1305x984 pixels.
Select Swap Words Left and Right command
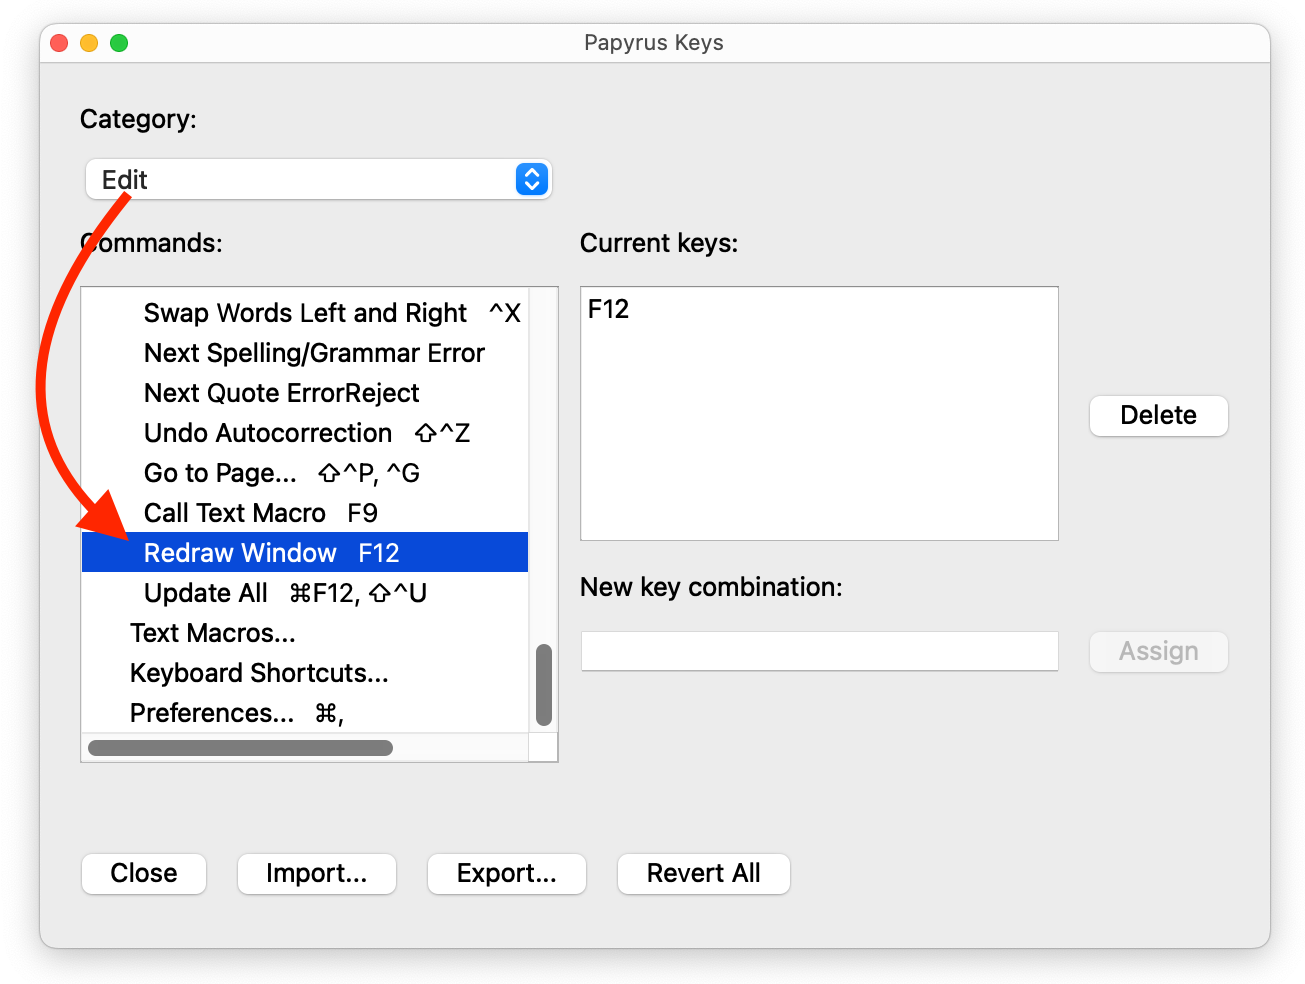305,313
